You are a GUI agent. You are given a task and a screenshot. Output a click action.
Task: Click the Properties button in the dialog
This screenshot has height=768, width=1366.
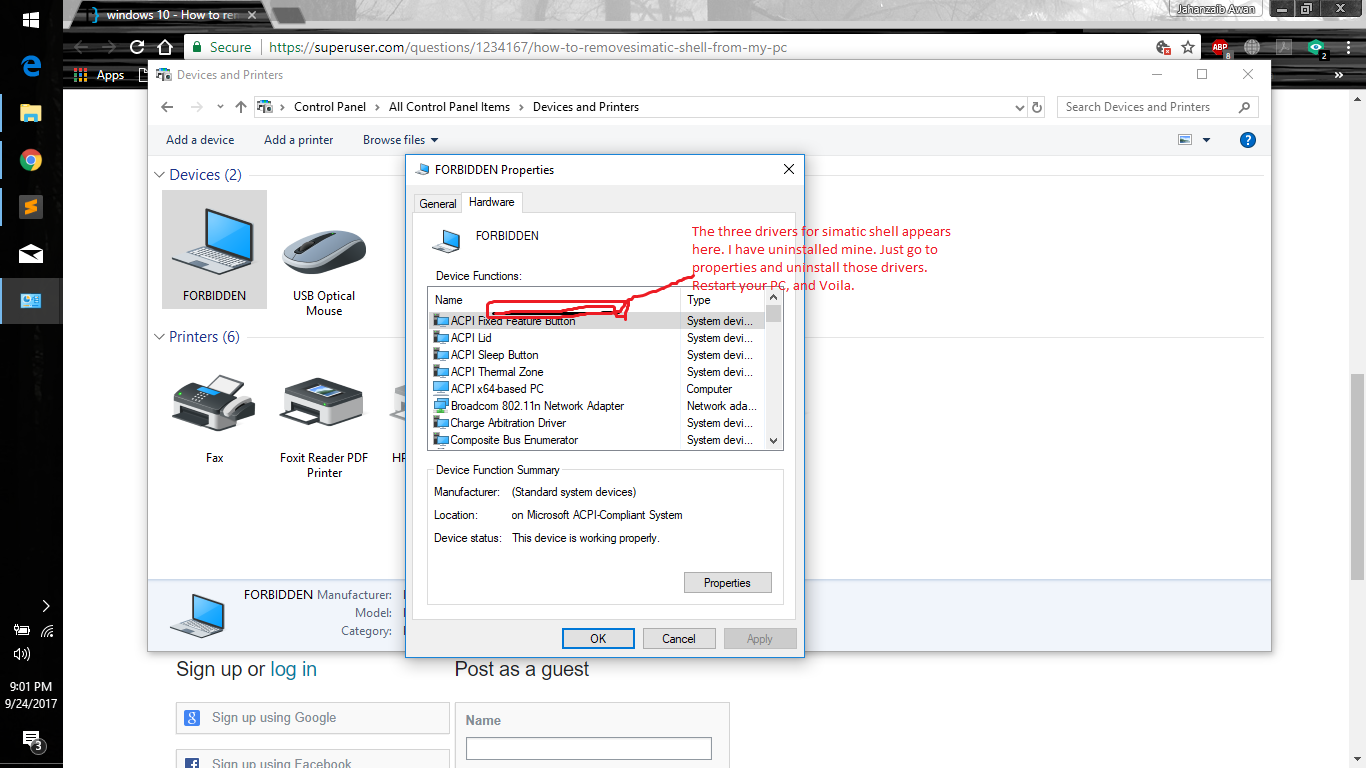[727, 582]
